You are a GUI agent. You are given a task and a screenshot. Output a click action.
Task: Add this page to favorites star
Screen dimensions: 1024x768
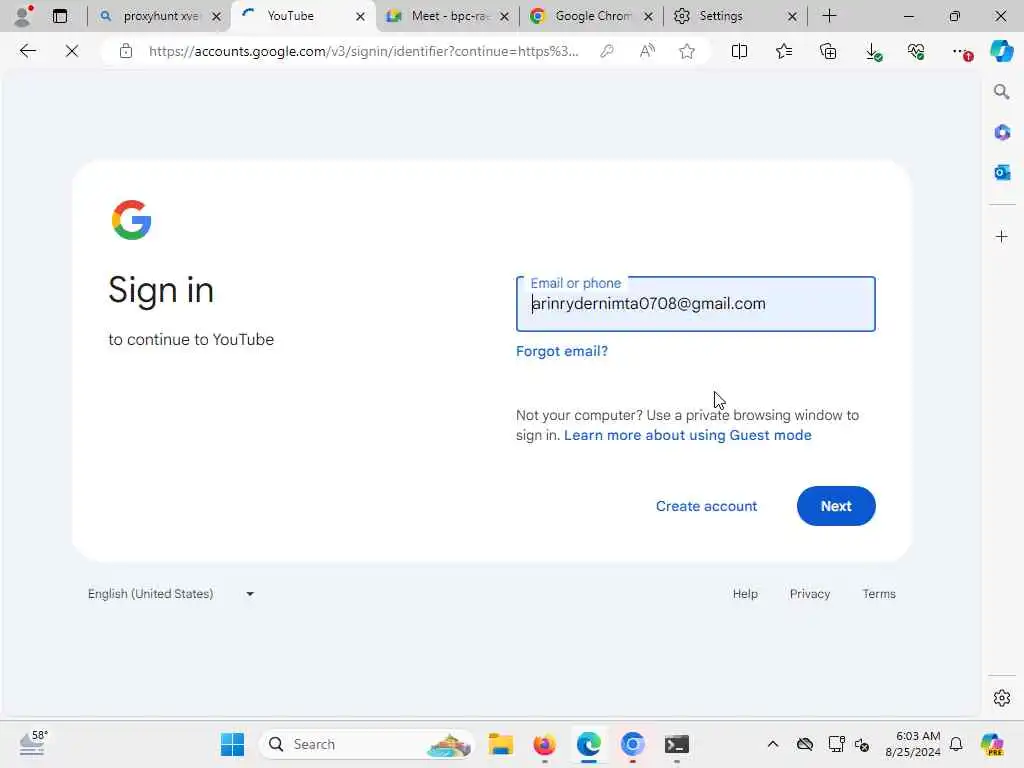pos(686,51)
